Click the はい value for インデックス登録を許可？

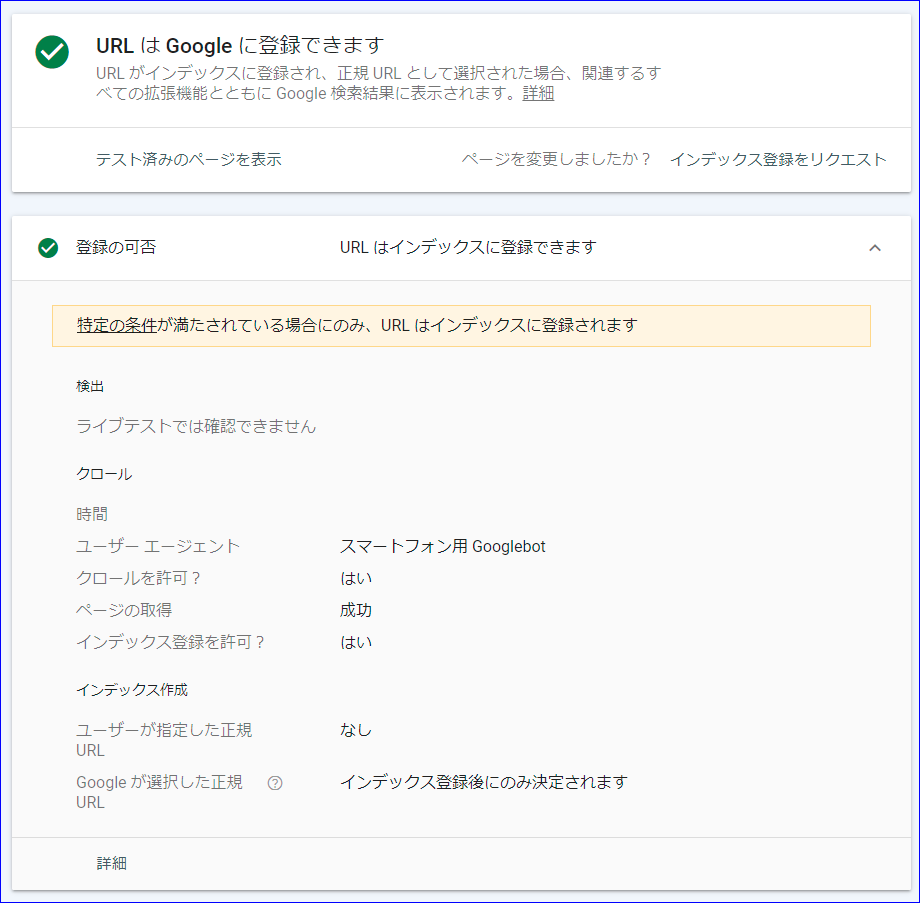point(351,642)
